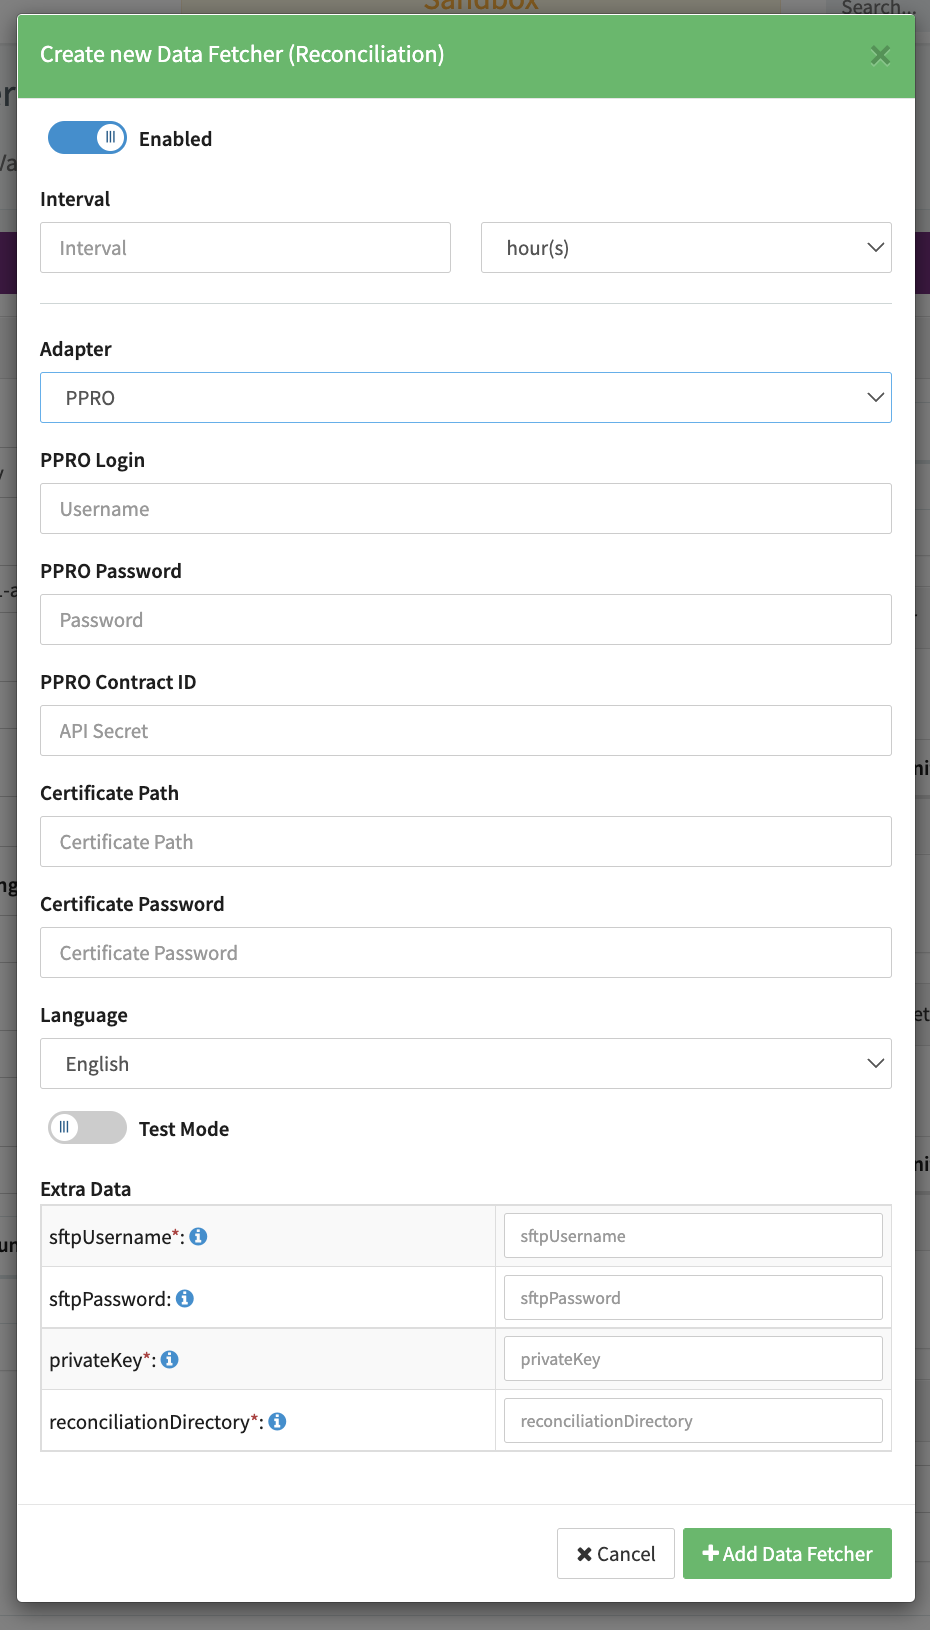Viewport: 930px width, 1630px height.
Task: Click info icon beside sftpPassword label
Action: [x=185, y=1298]
